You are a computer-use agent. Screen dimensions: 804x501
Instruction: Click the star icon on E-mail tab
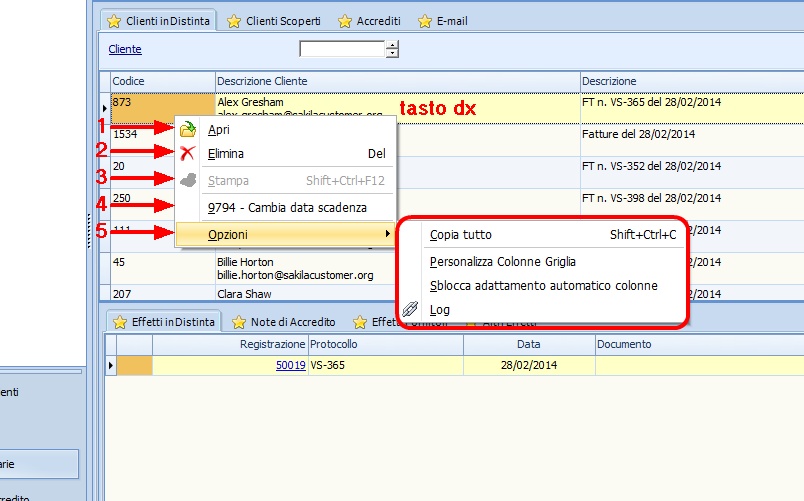coord(425,21)
